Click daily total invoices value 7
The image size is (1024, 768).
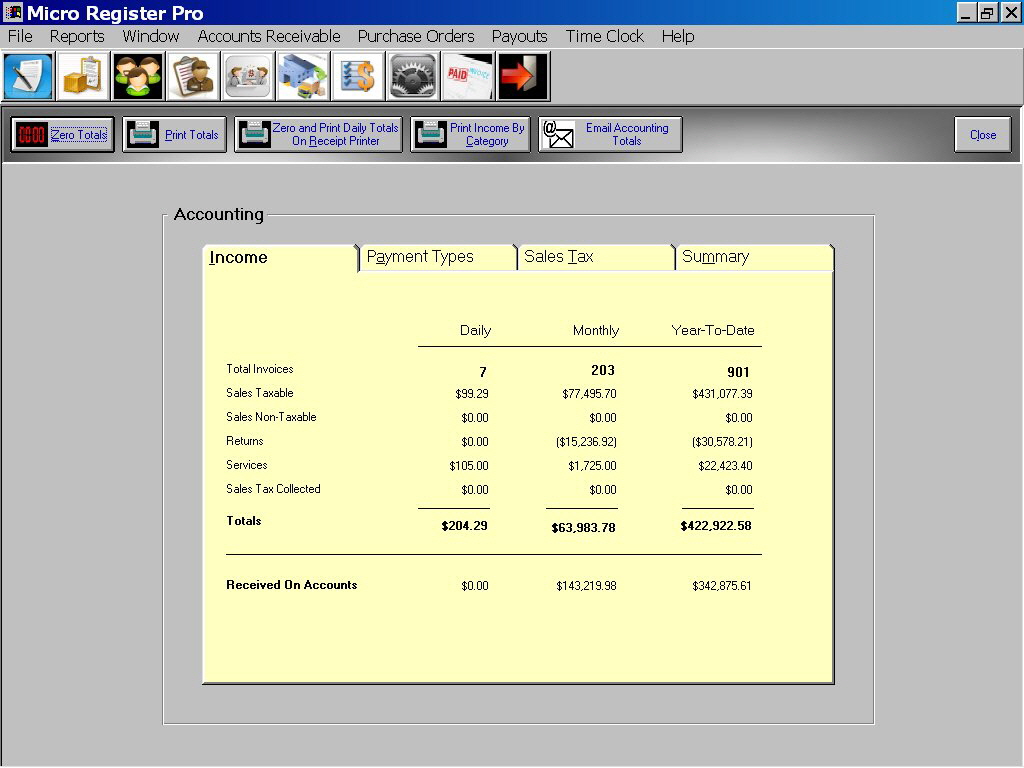483,372
